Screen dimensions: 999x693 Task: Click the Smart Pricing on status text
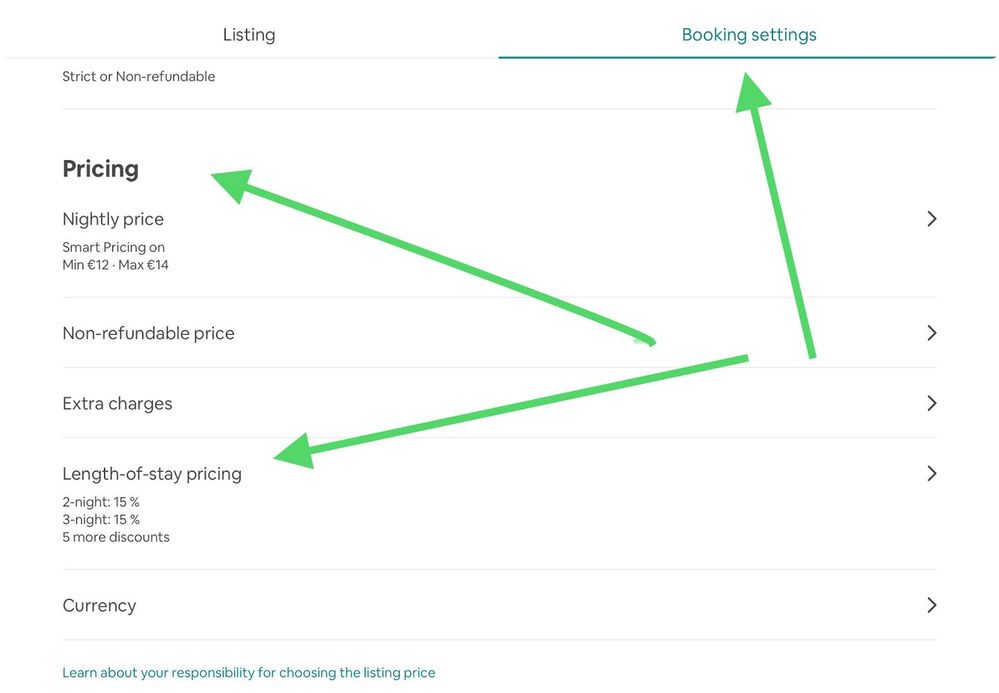[x=113, y=247]
